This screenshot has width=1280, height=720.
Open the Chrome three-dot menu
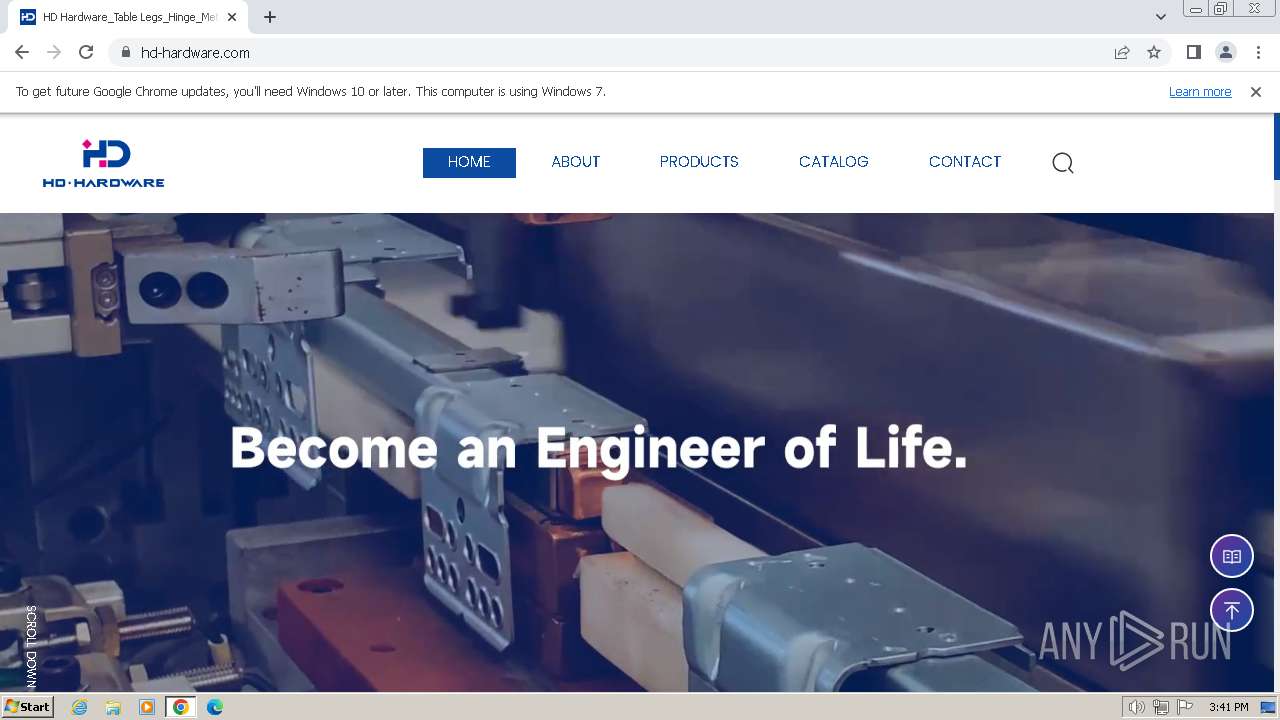(x=1258, y=53)
